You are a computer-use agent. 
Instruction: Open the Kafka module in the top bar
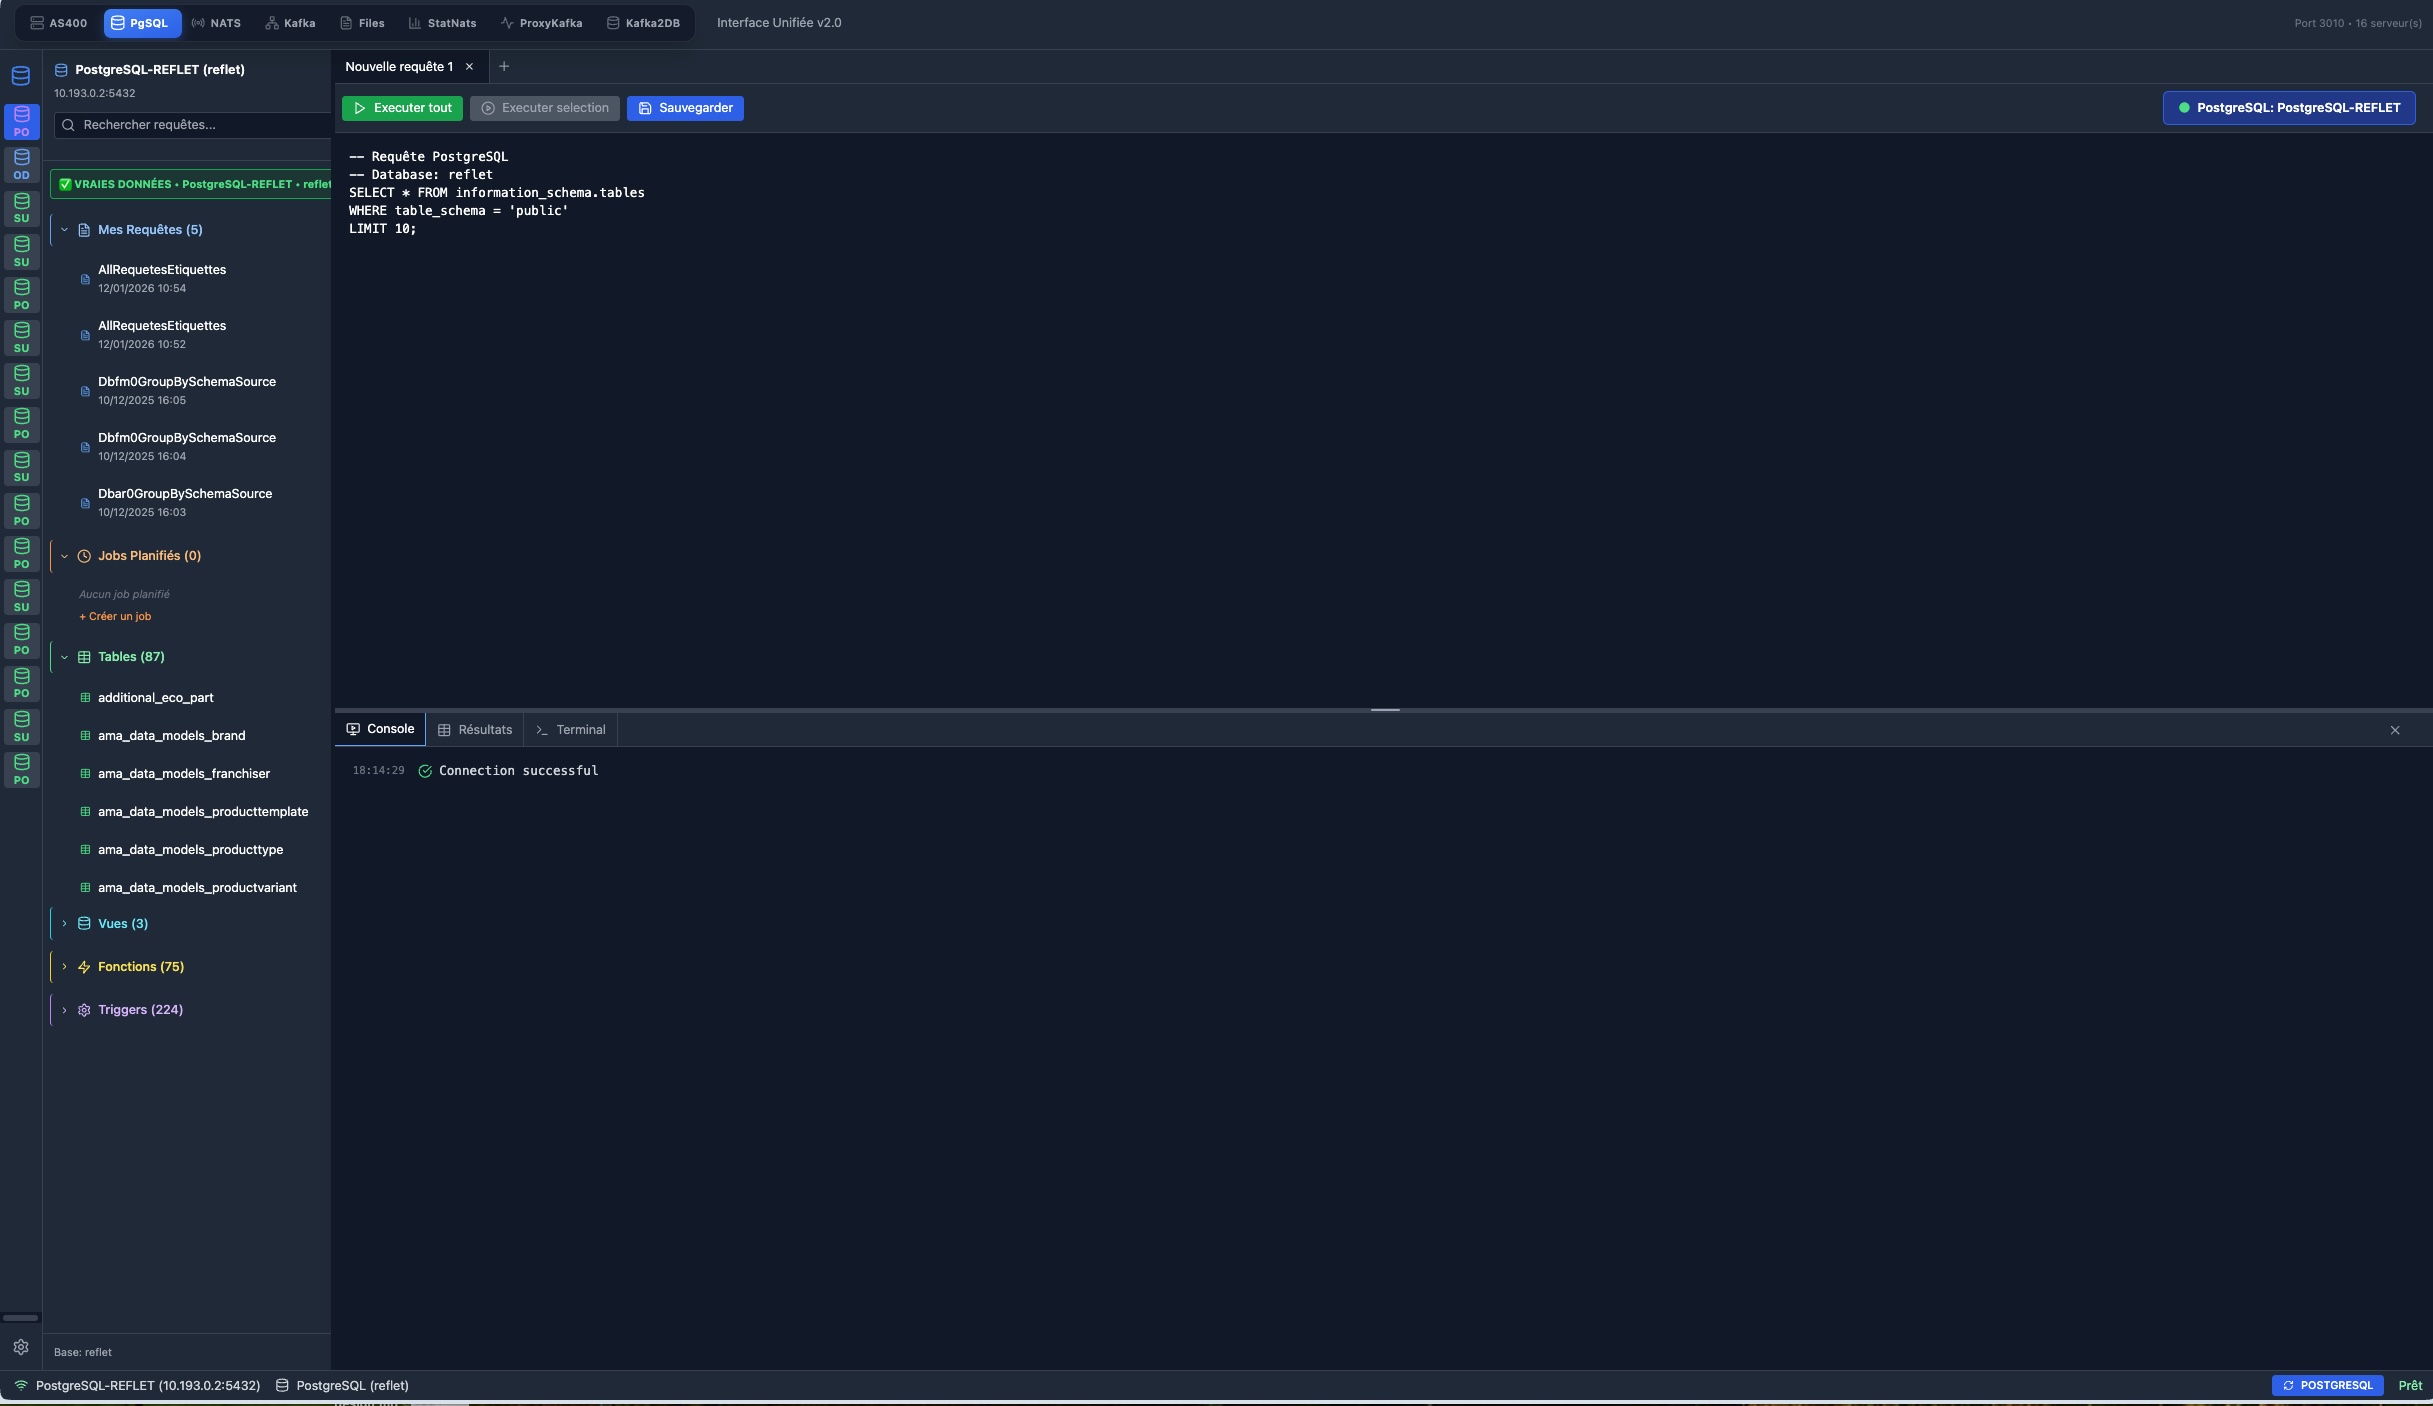290,23
